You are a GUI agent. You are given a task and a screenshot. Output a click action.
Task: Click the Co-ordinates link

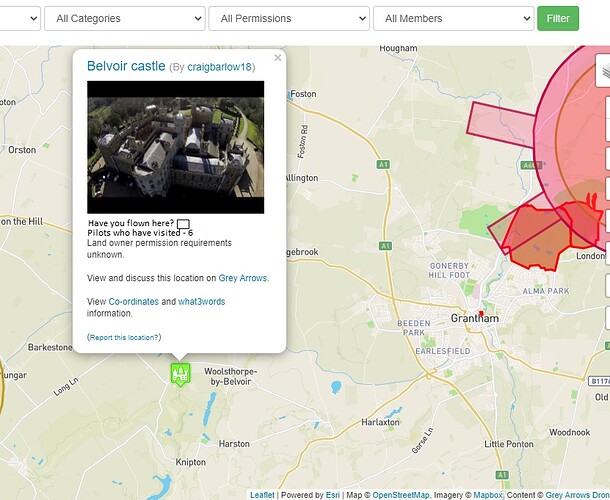132,301
